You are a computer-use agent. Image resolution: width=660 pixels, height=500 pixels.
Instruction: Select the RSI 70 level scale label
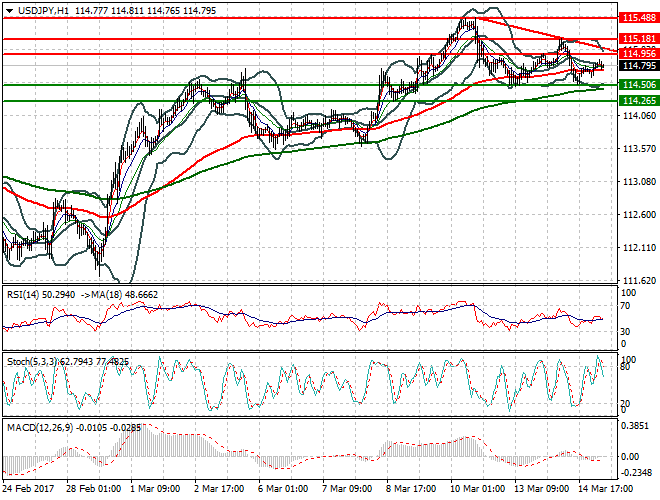coord(626,306)
